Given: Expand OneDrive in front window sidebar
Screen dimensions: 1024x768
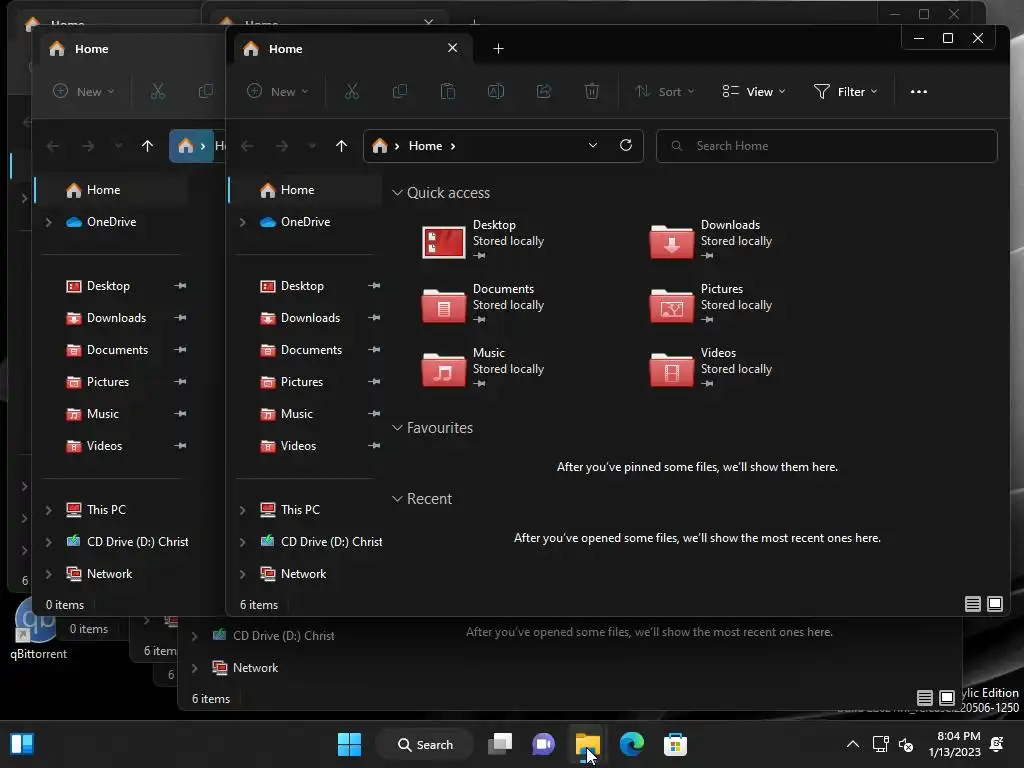Looking at the screenshot, I should (x=242, y=222).
